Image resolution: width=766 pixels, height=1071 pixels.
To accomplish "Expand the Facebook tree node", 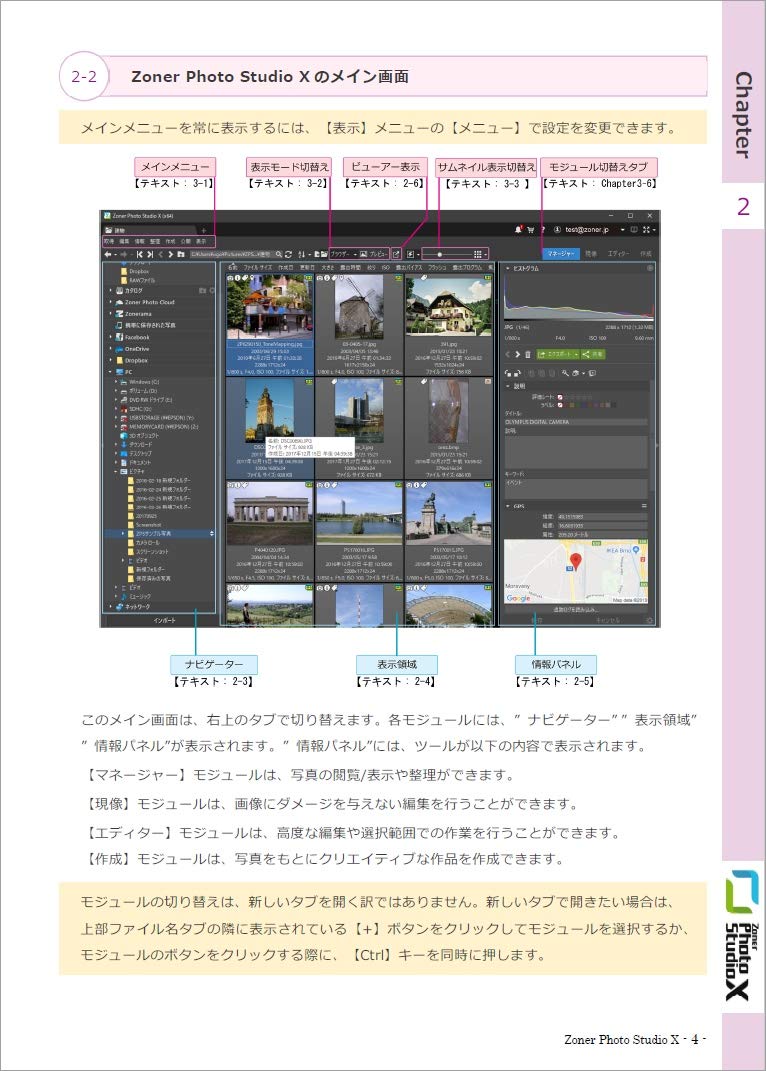I will (x=111, y=337).
